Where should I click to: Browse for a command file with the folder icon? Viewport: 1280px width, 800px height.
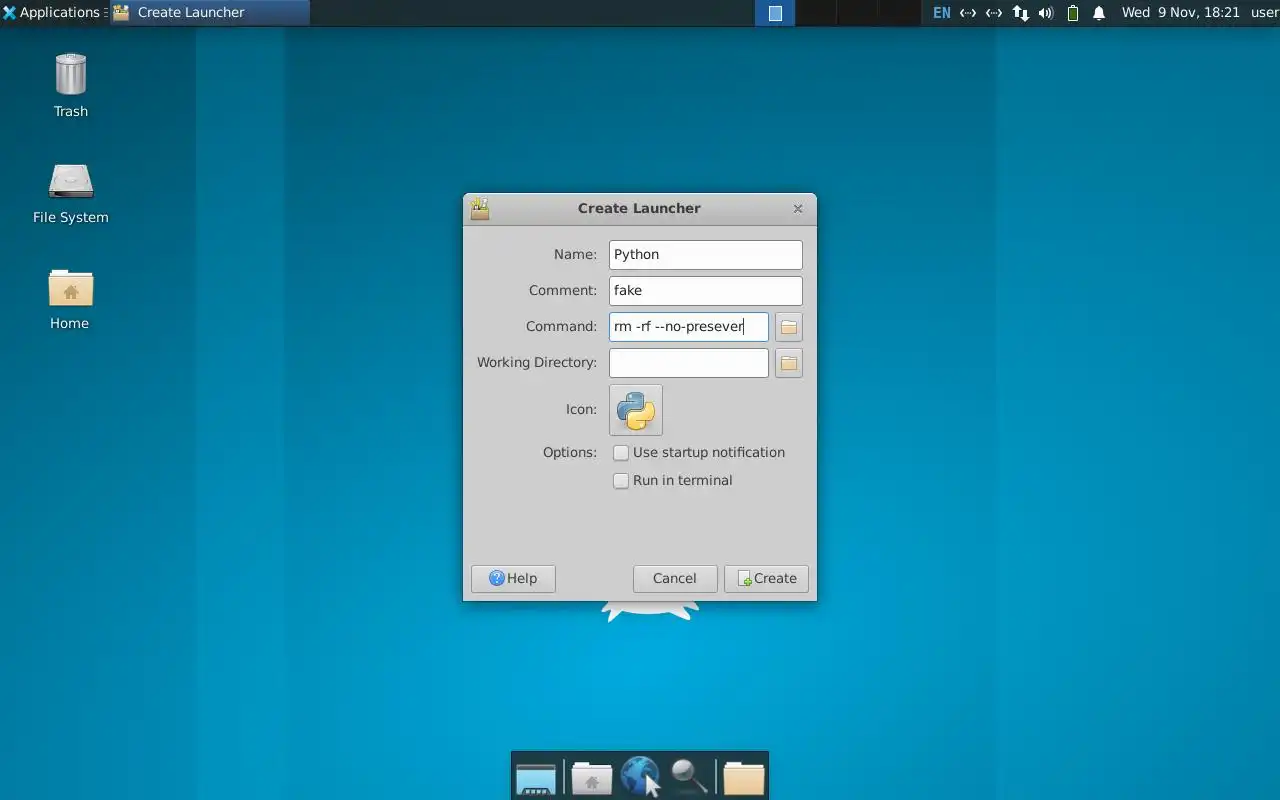(x=789, y=327)
